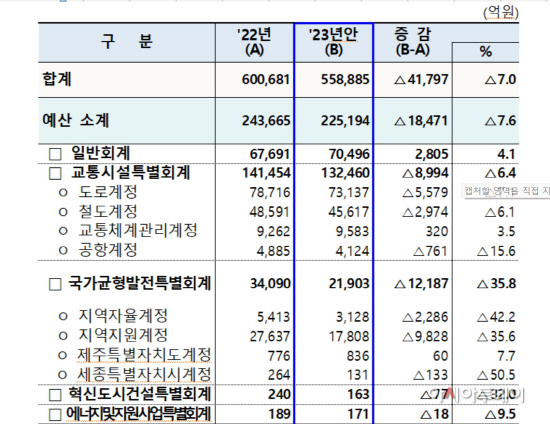The width and height of the screenshot is (550, 424).
Task: Click the 구 분 header cell
Action: pos(127,43)
